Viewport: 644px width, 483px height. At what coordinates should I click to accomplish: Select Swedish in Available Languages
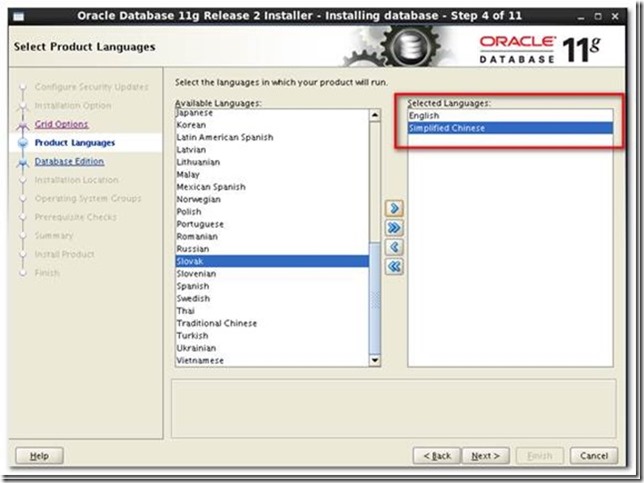click(272, 298)
